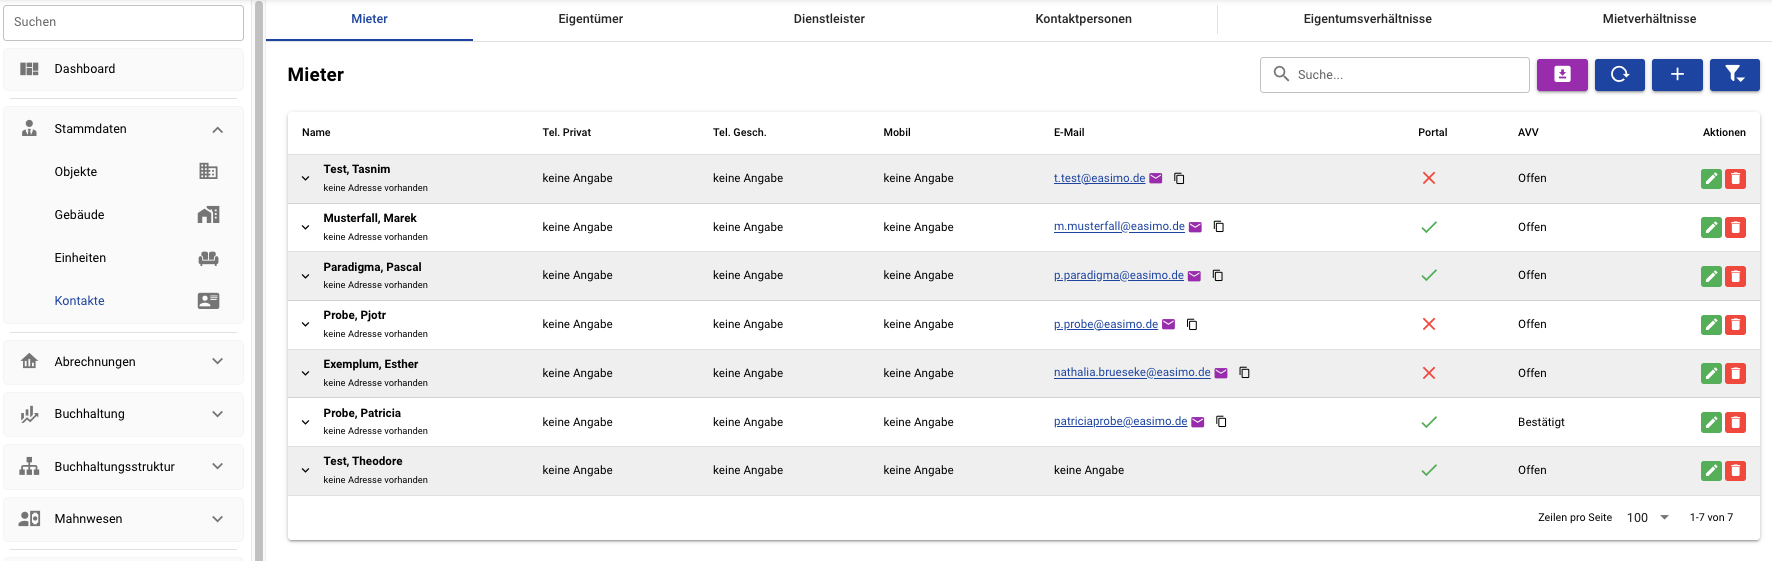Collapse the Stammdaten sidebar section
Viewport: 1772px width, 561px height.
(217, 129)
